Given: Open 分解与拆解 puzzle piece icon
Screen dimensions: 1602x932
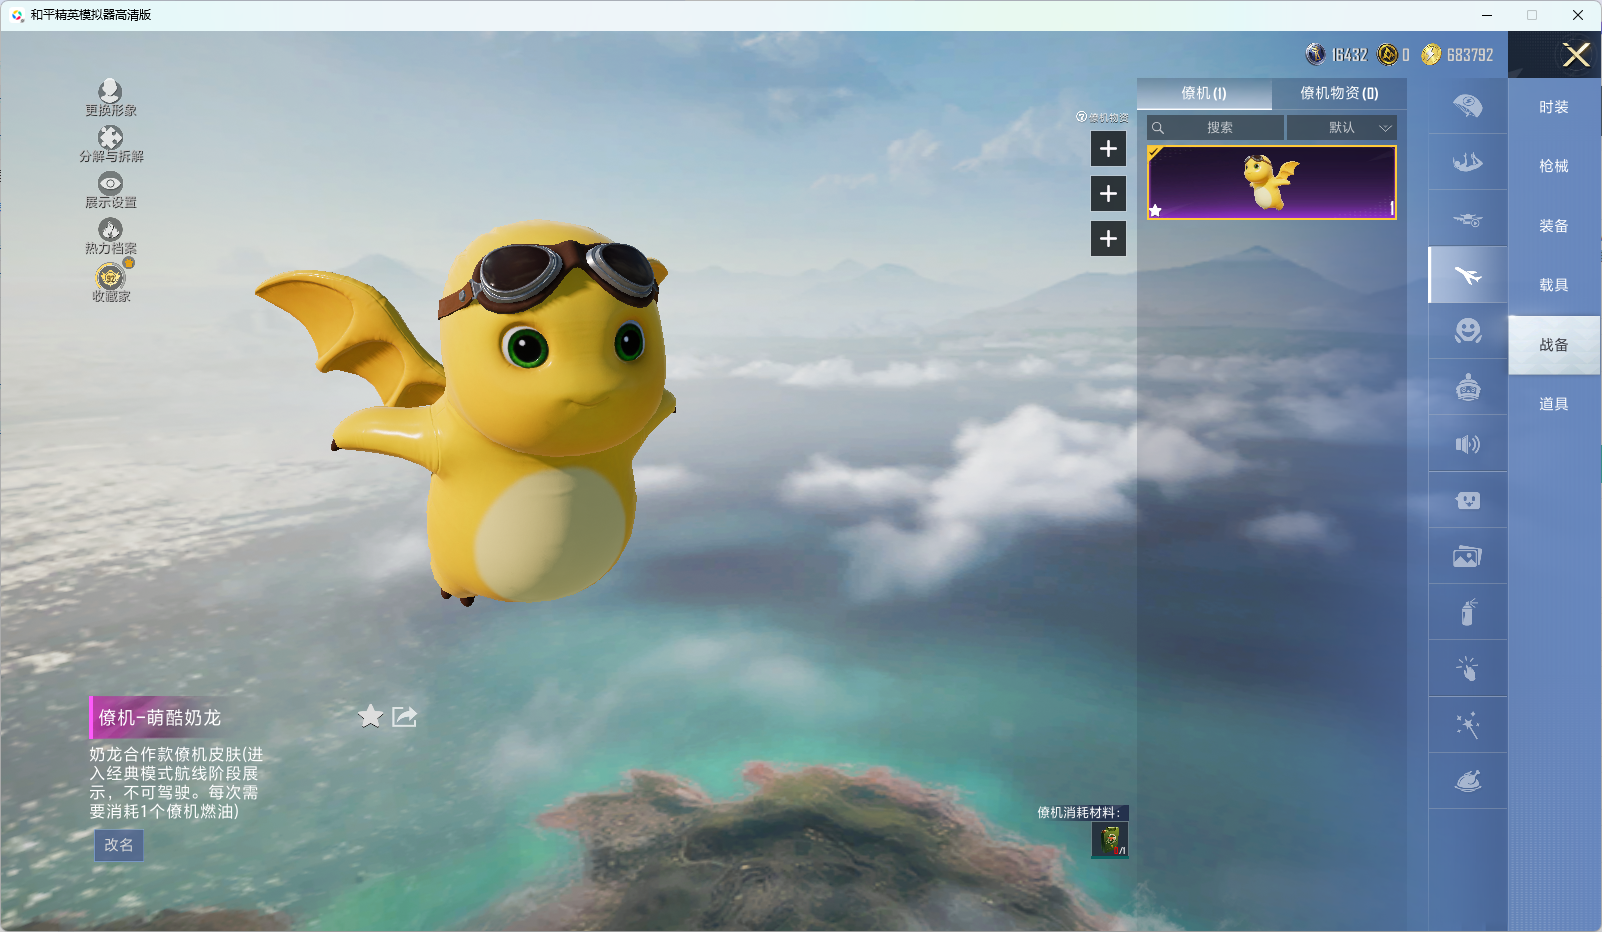Looking at the screenshot, I should pos(110,140).
